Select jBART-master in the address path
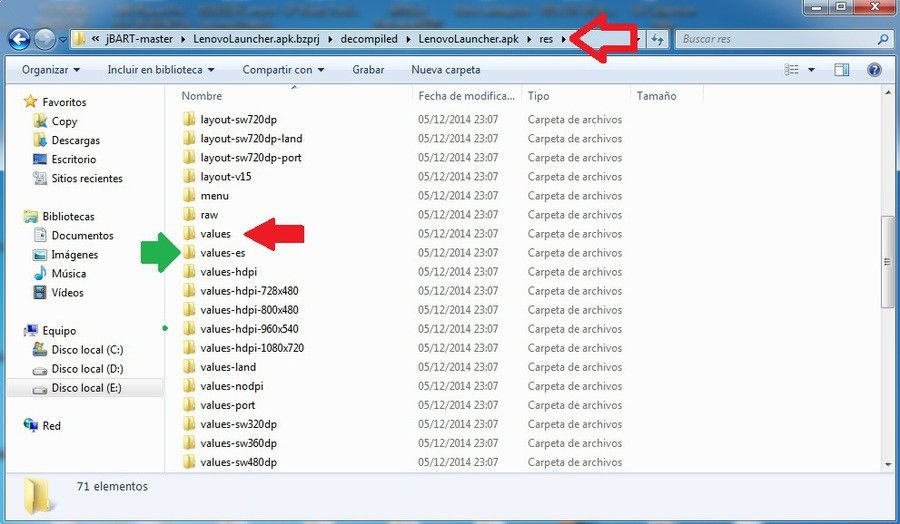Image resolution: width=900 pixels, height=524 pixels. tap(139, 39)
